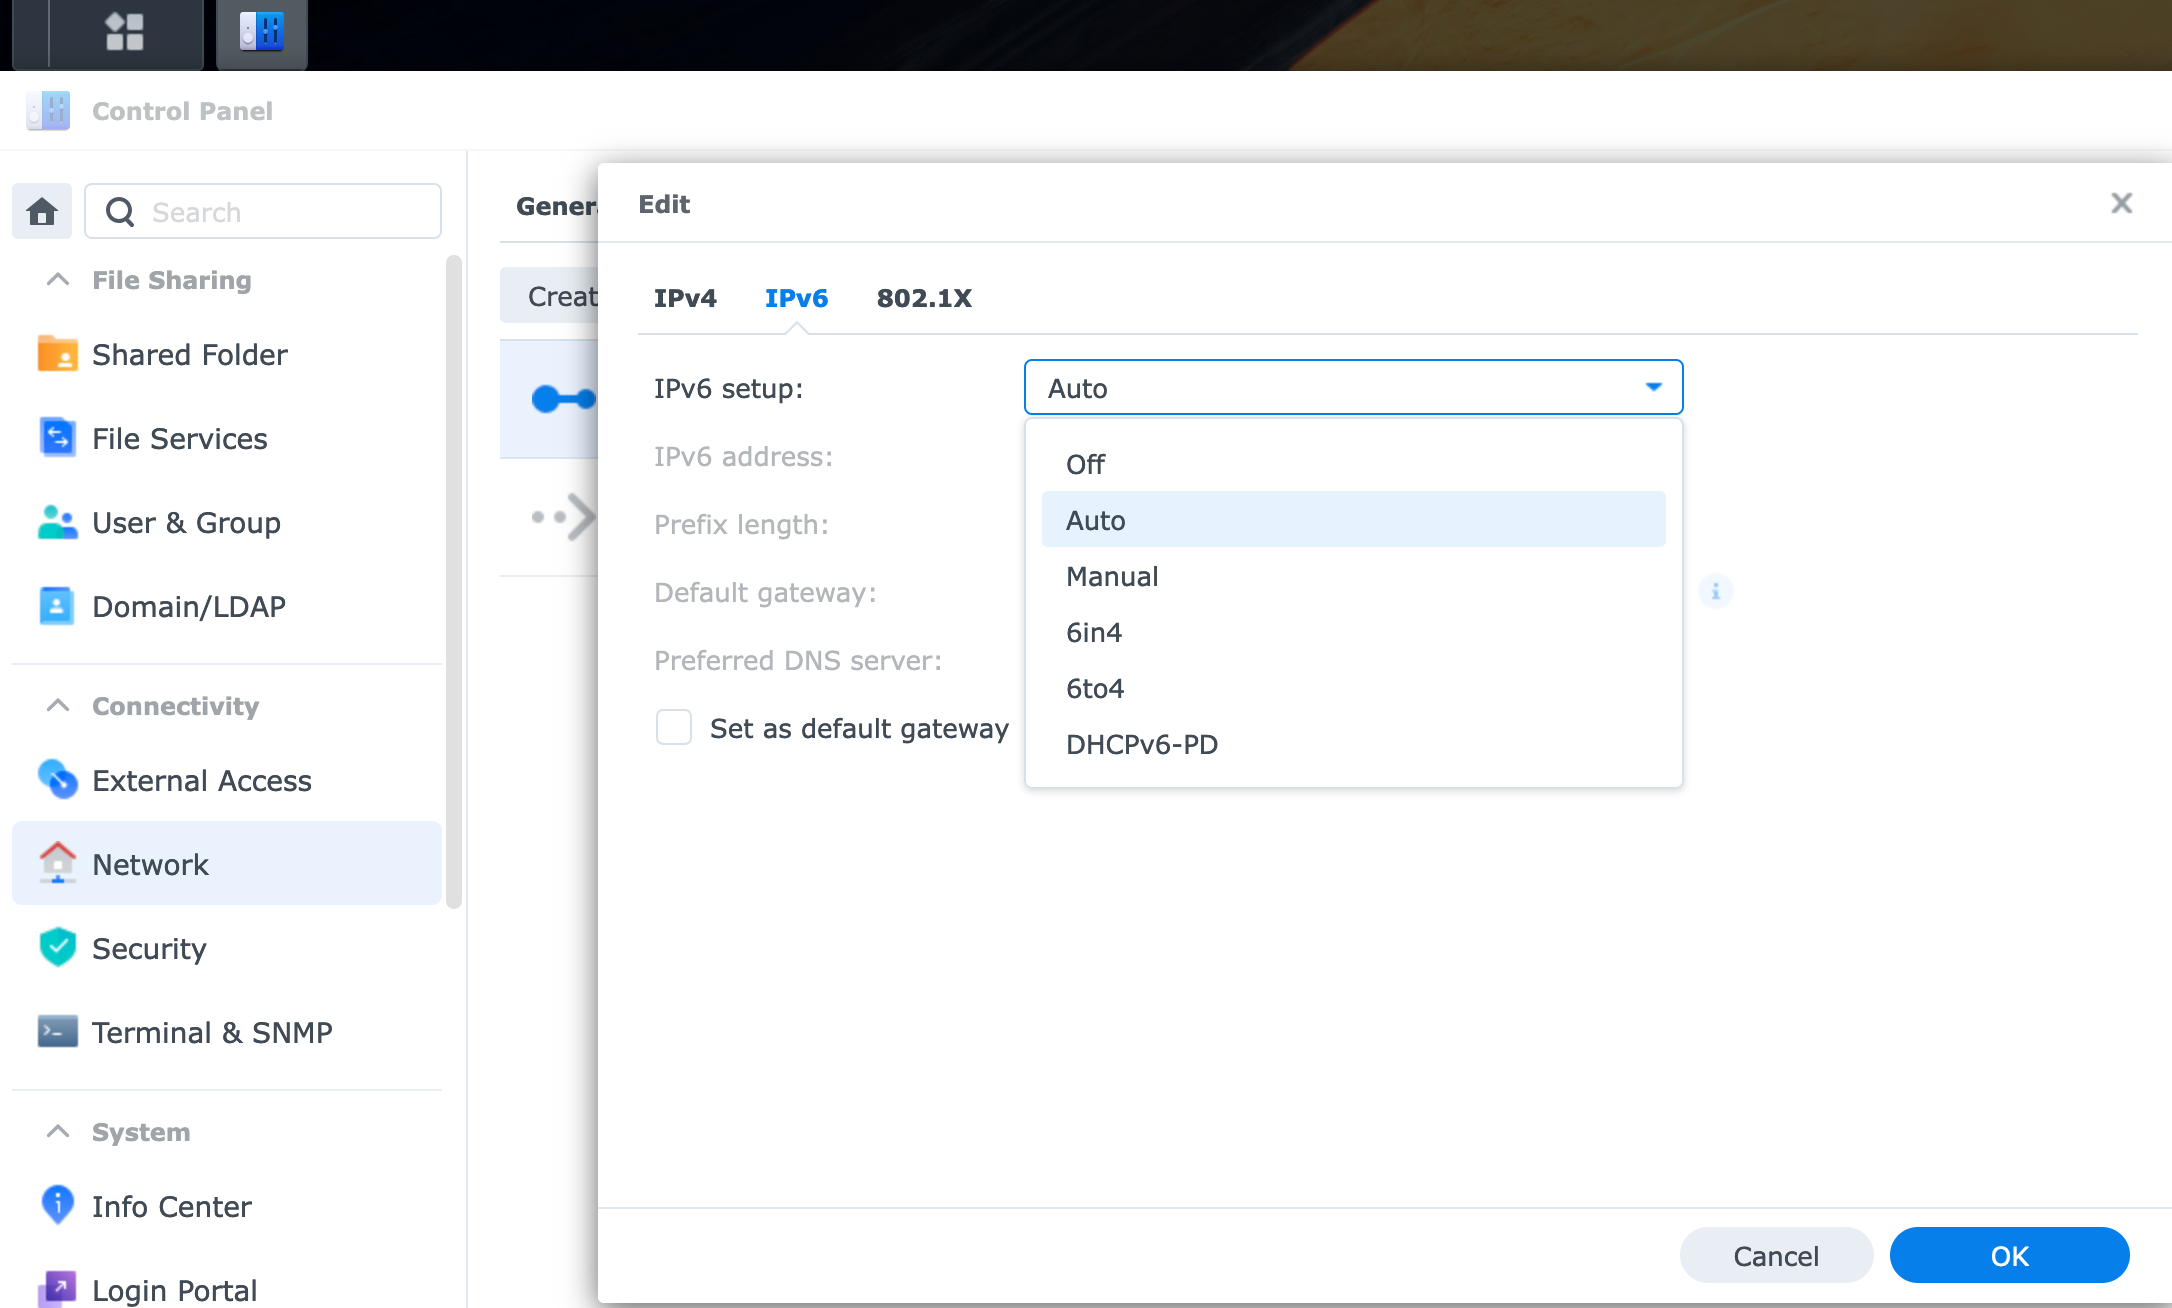2172x1308 pixels.
Task: Click the Network icon in sidebar
Action: pyautogui.click(x=56, y=864)
